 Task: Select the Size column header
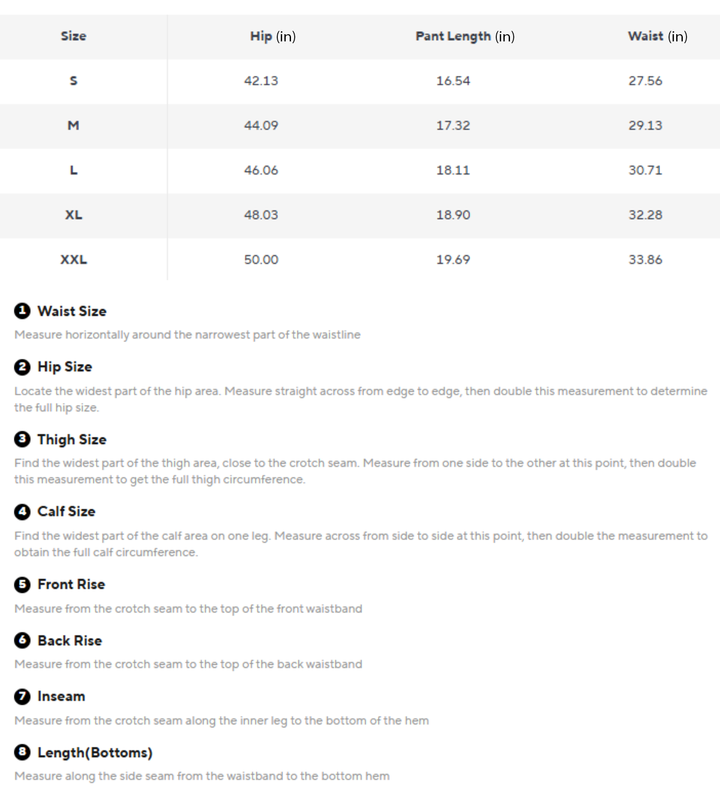pos(73,36)
